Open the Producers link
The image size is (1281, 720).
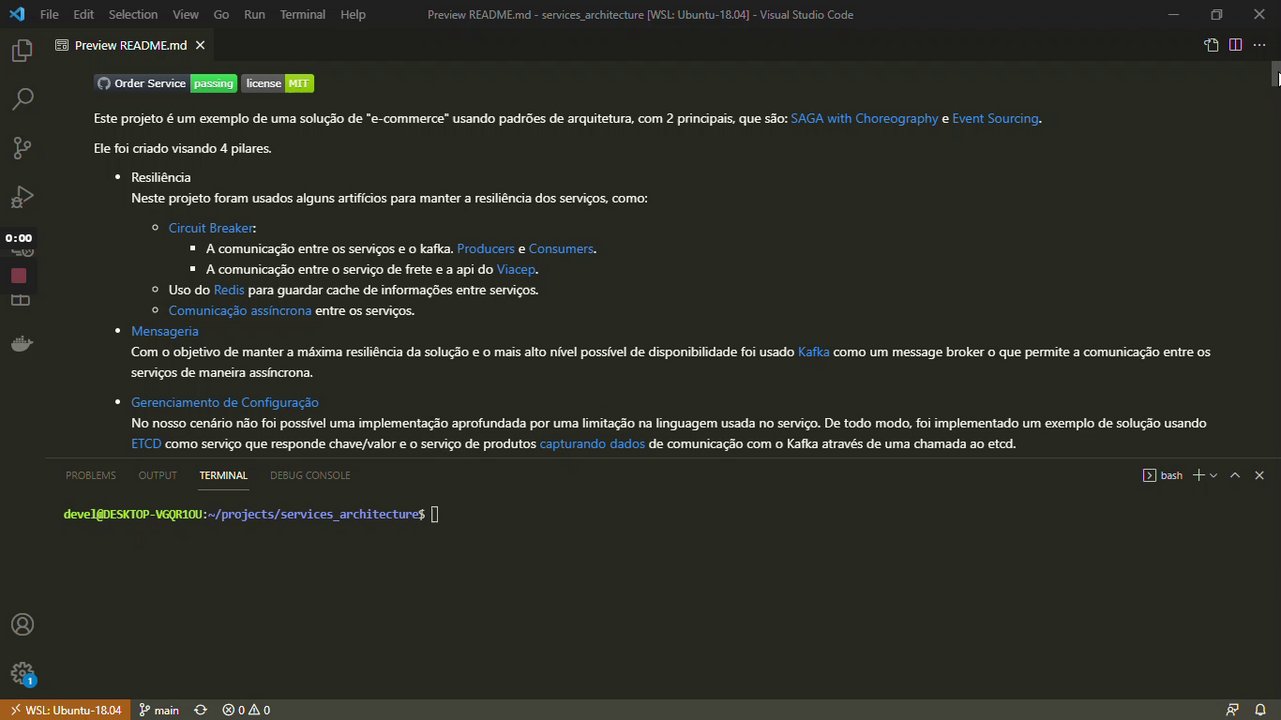pos(486,249)
